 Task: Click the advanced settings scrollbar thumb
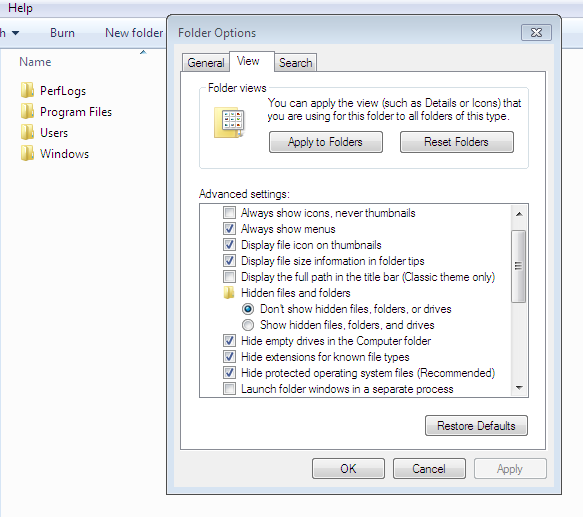click(x=518, y=266)
